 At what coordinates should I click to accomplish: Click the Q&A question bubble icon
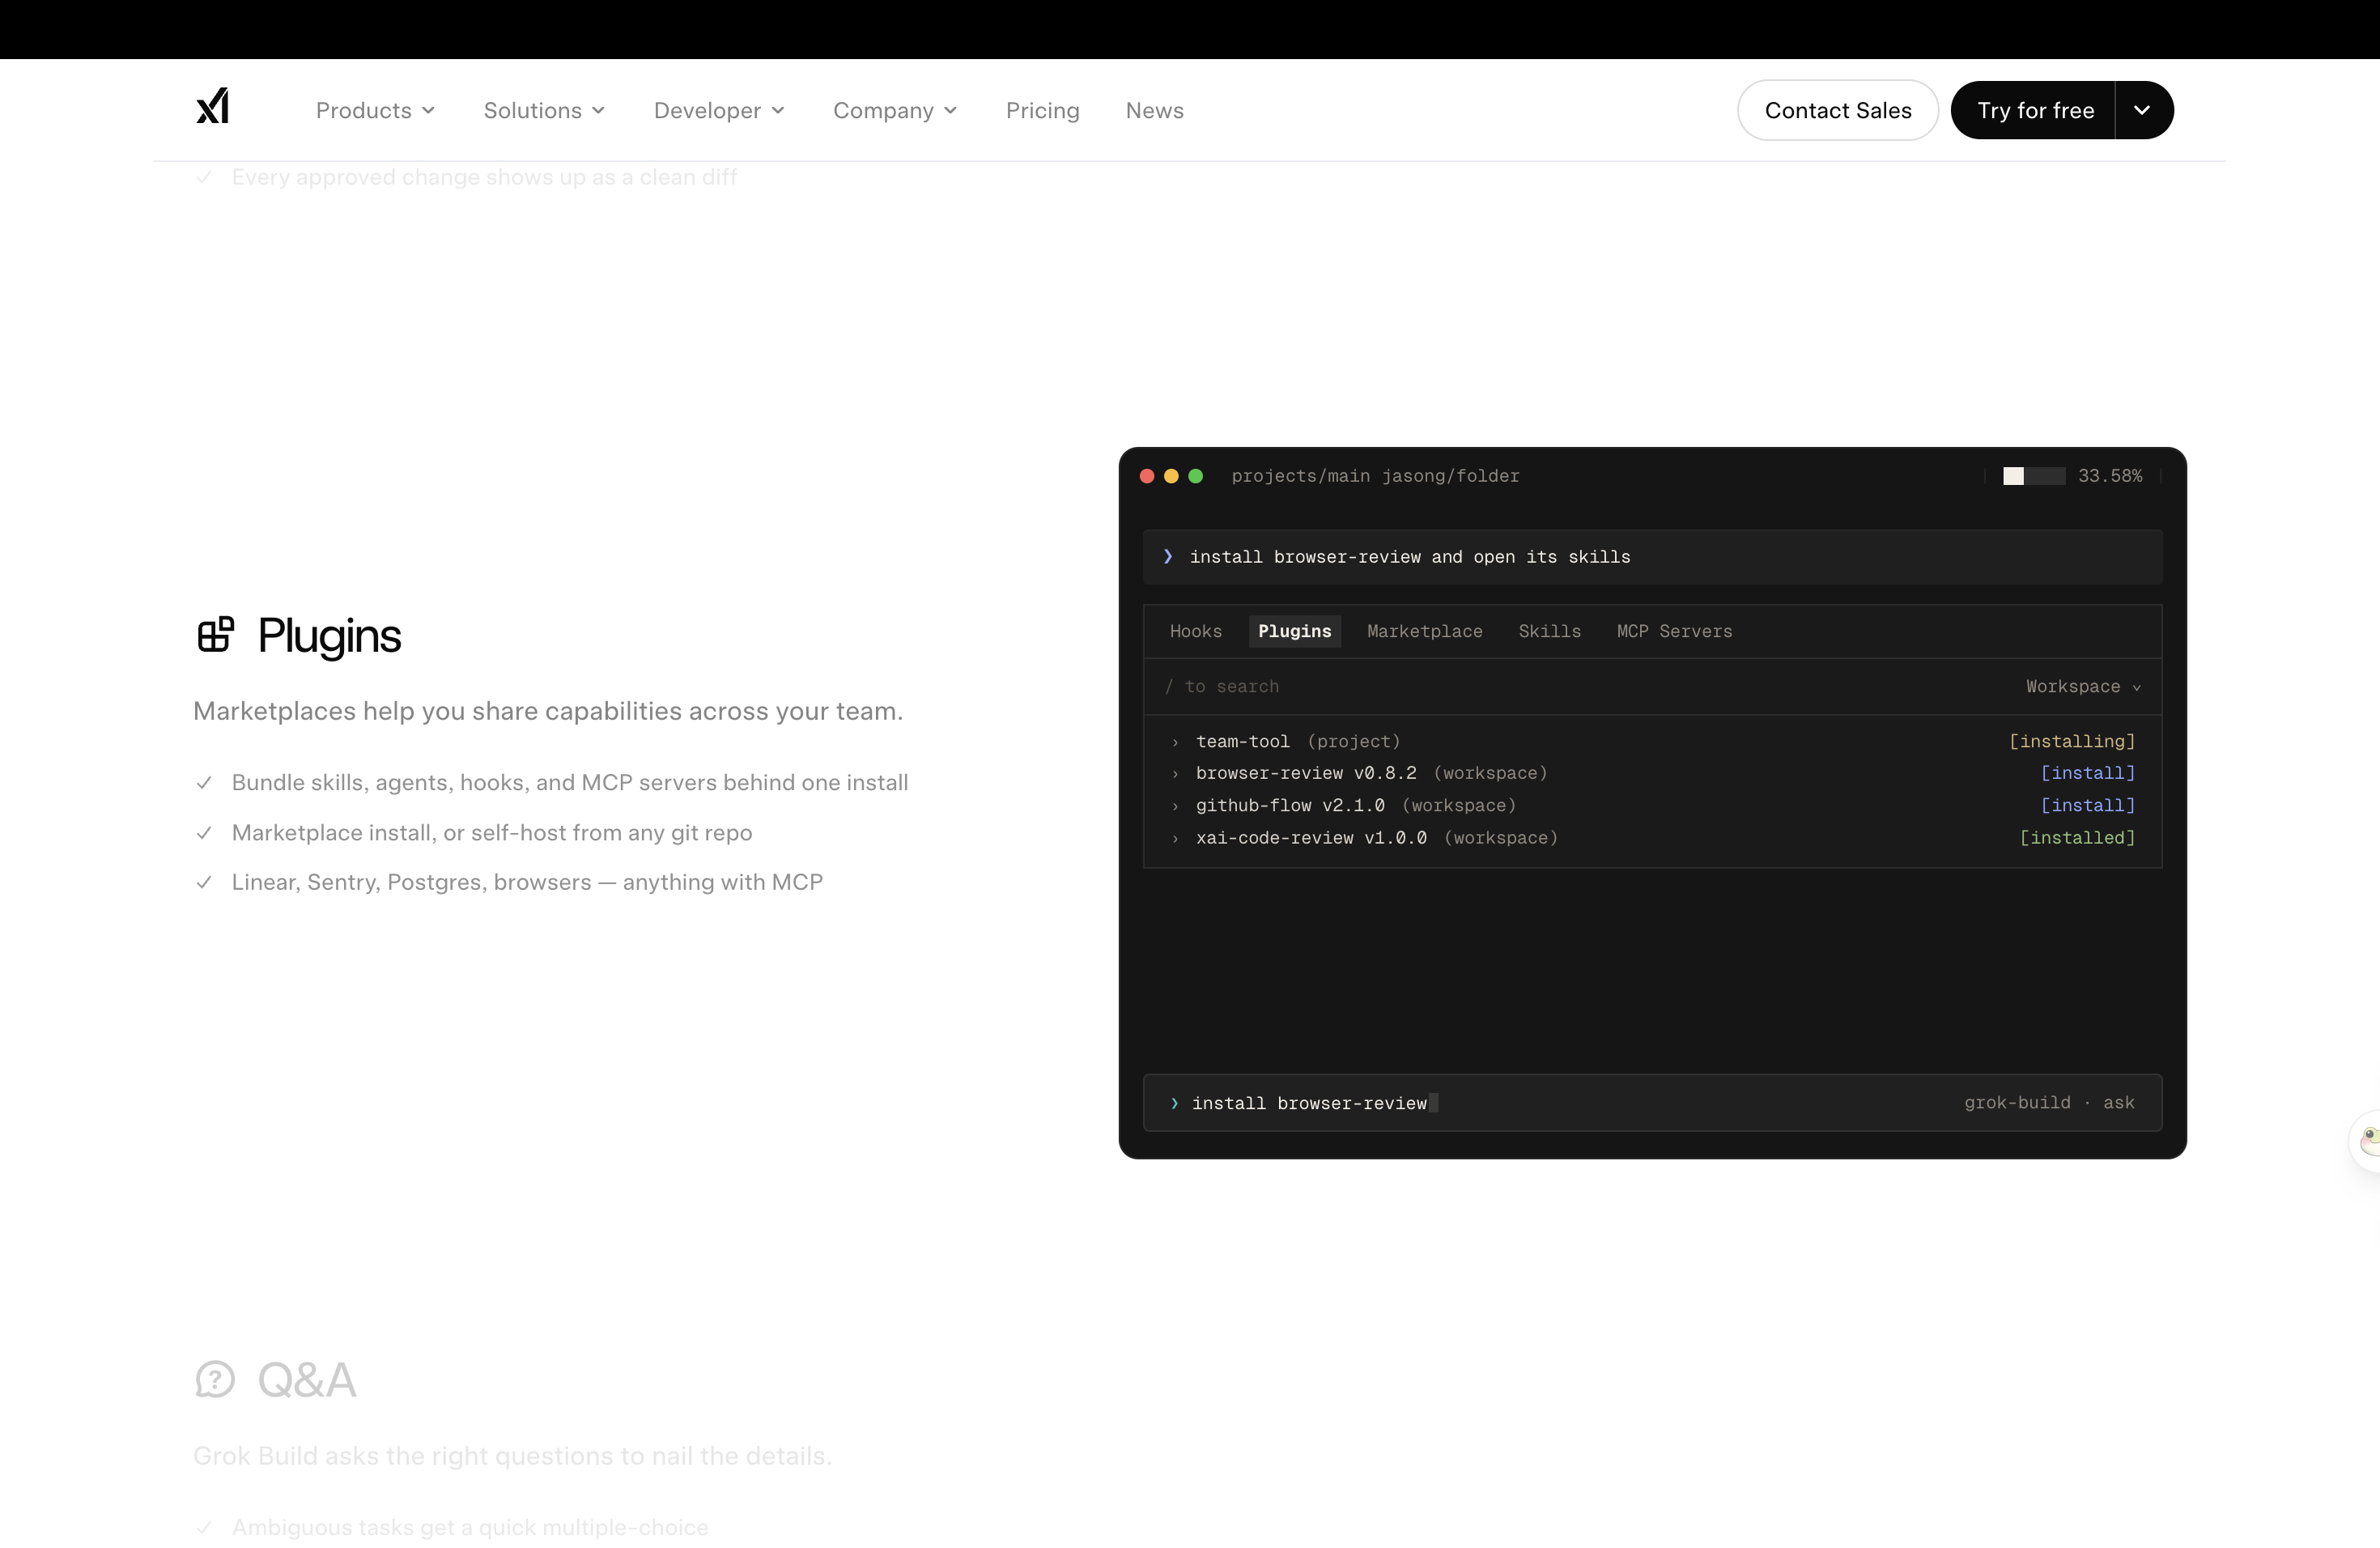215,1379
